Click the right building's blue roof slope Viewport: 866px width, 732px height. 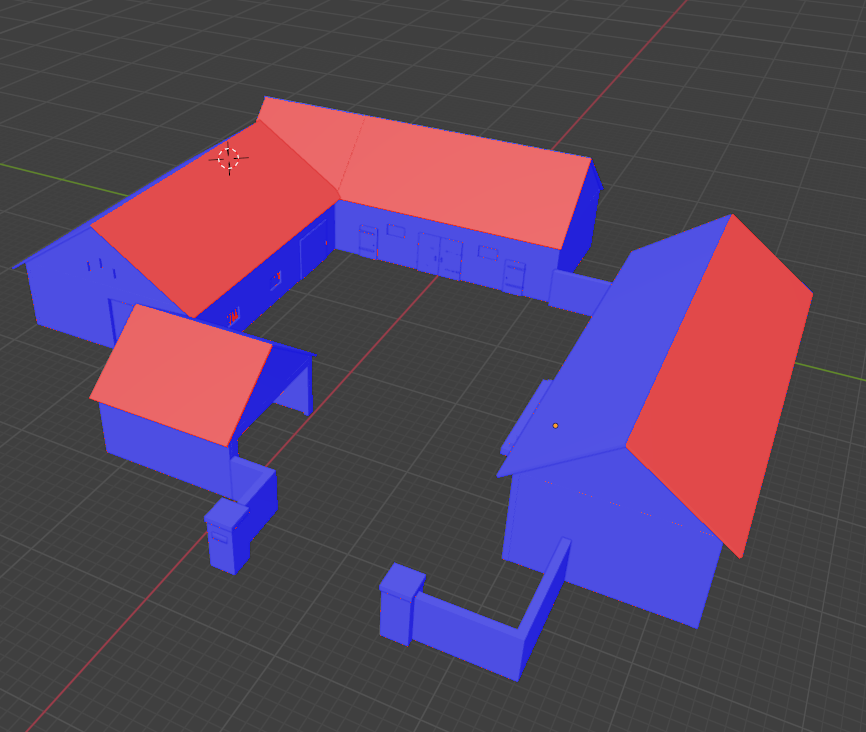click(x=614, y=345)
